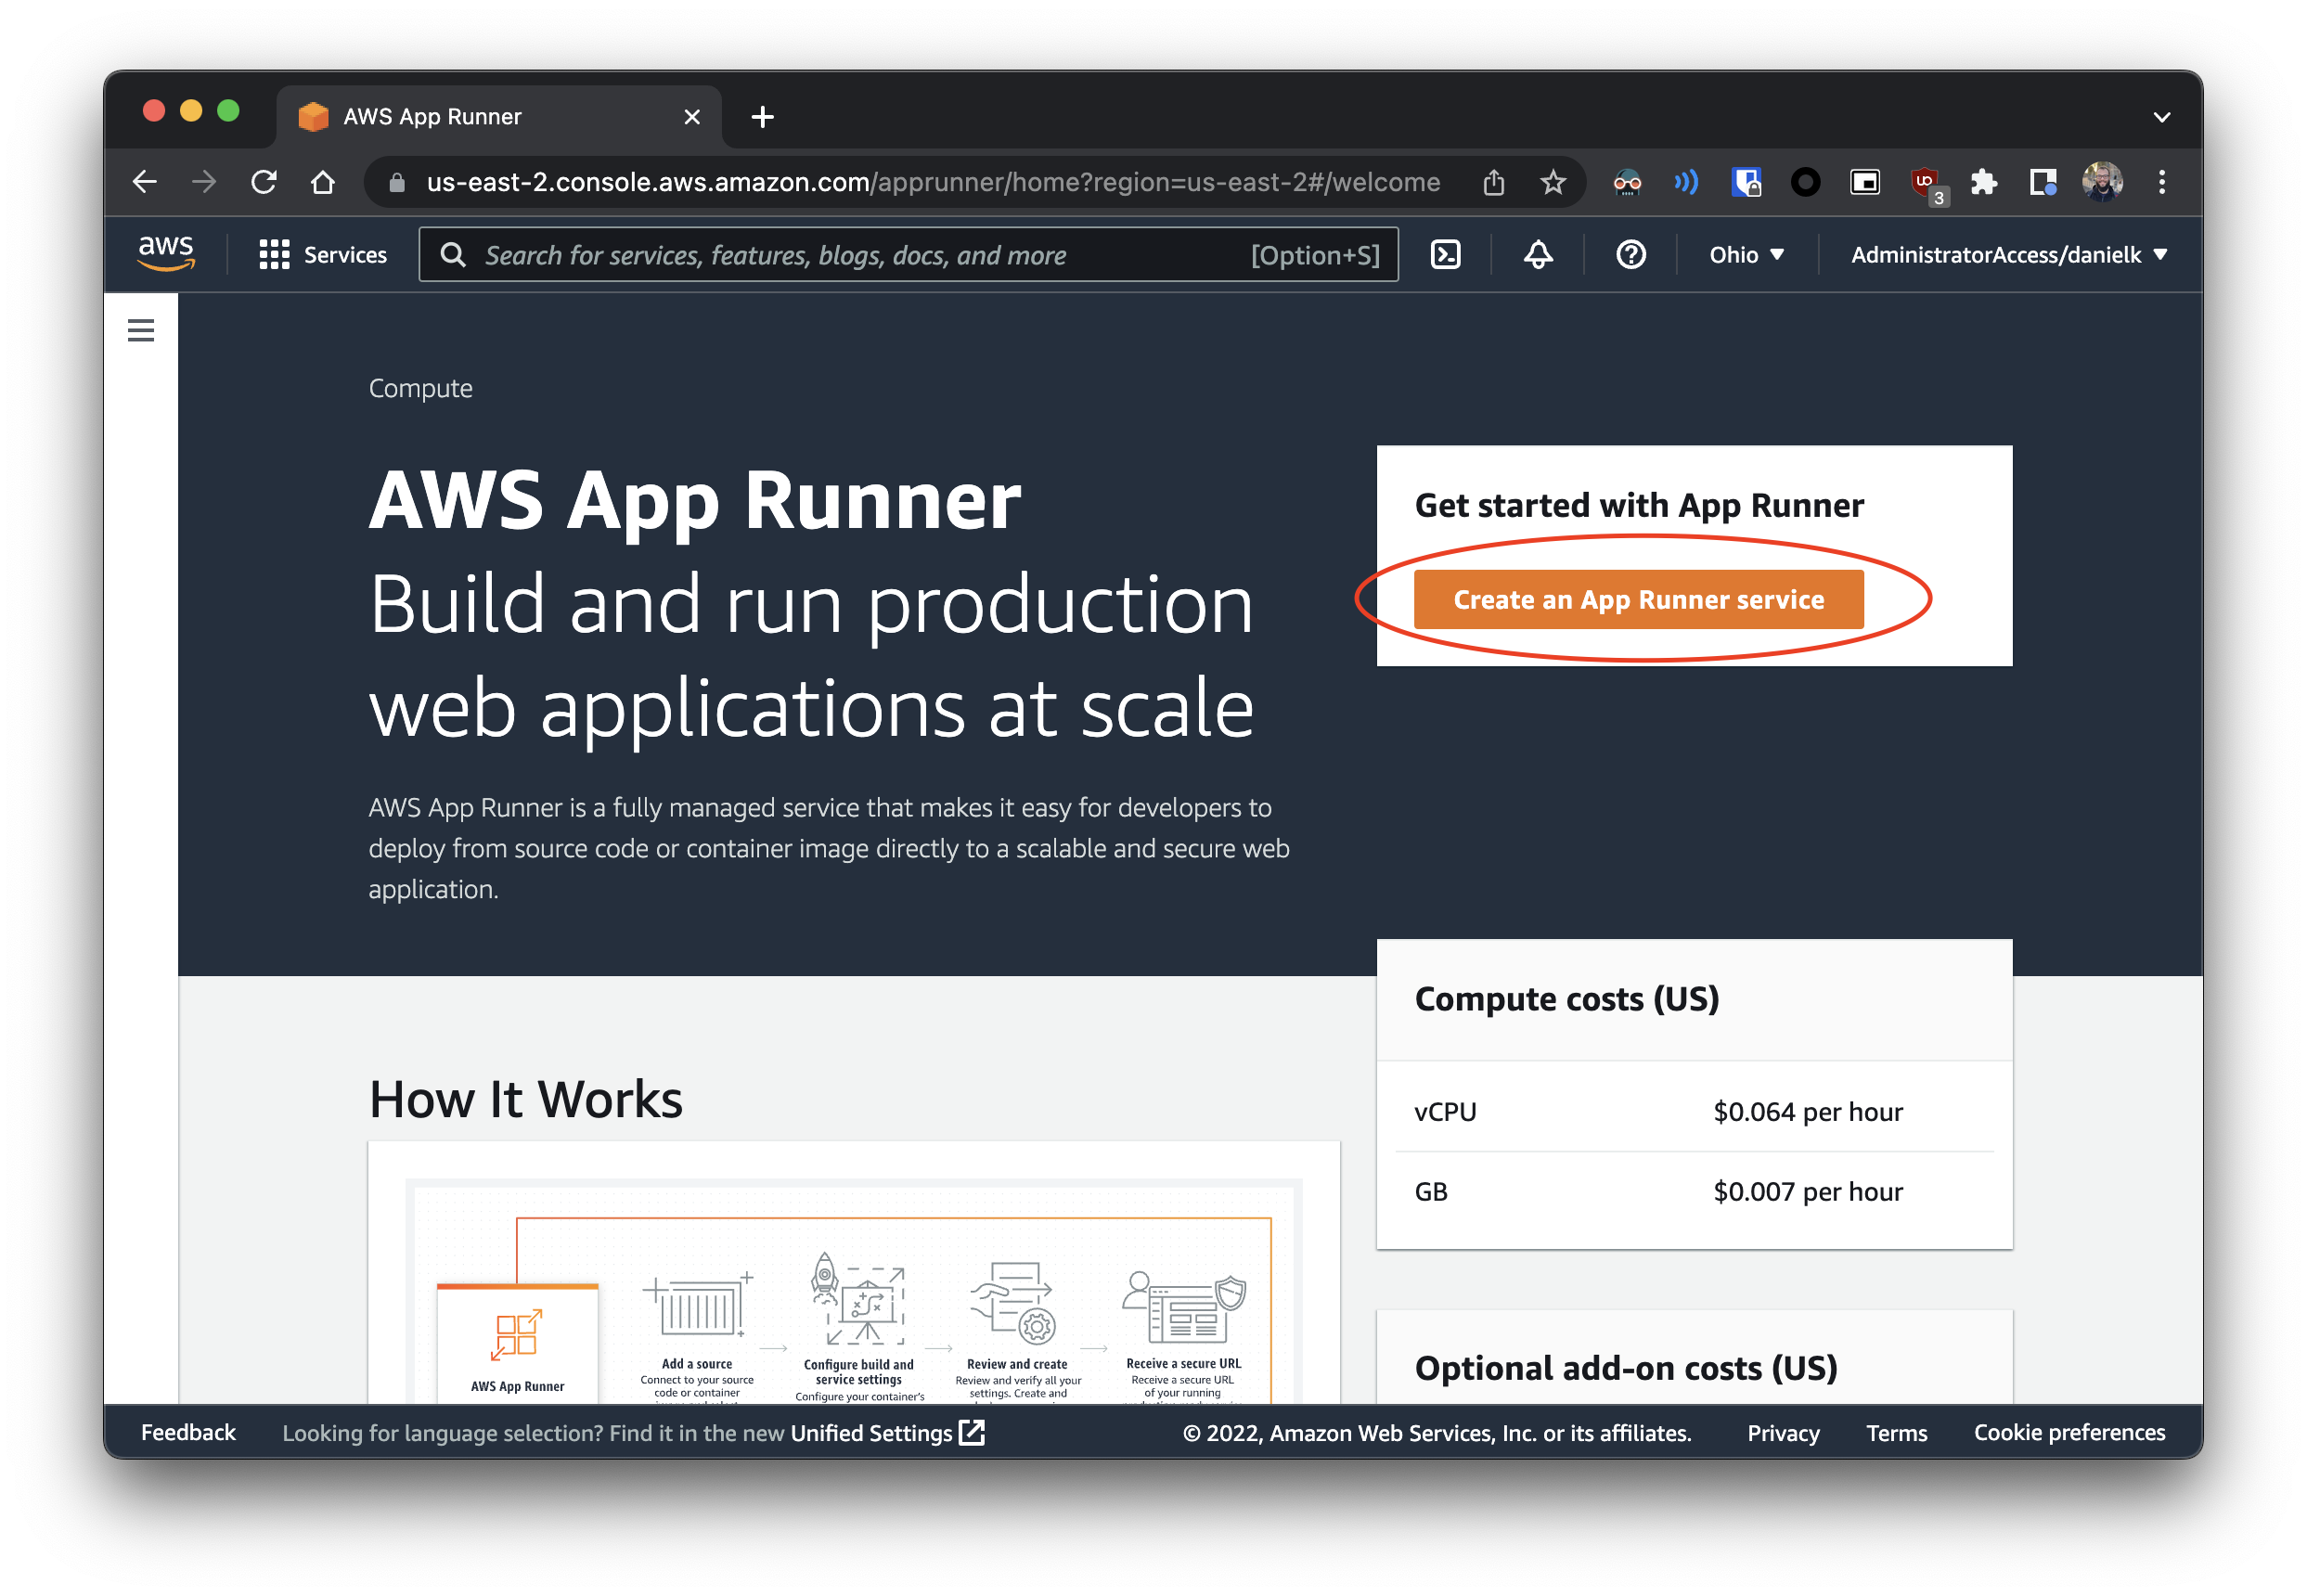Bookmark page with the star icon
The height and width of the screenshot is (1596, 2307).
point(1552,182)
